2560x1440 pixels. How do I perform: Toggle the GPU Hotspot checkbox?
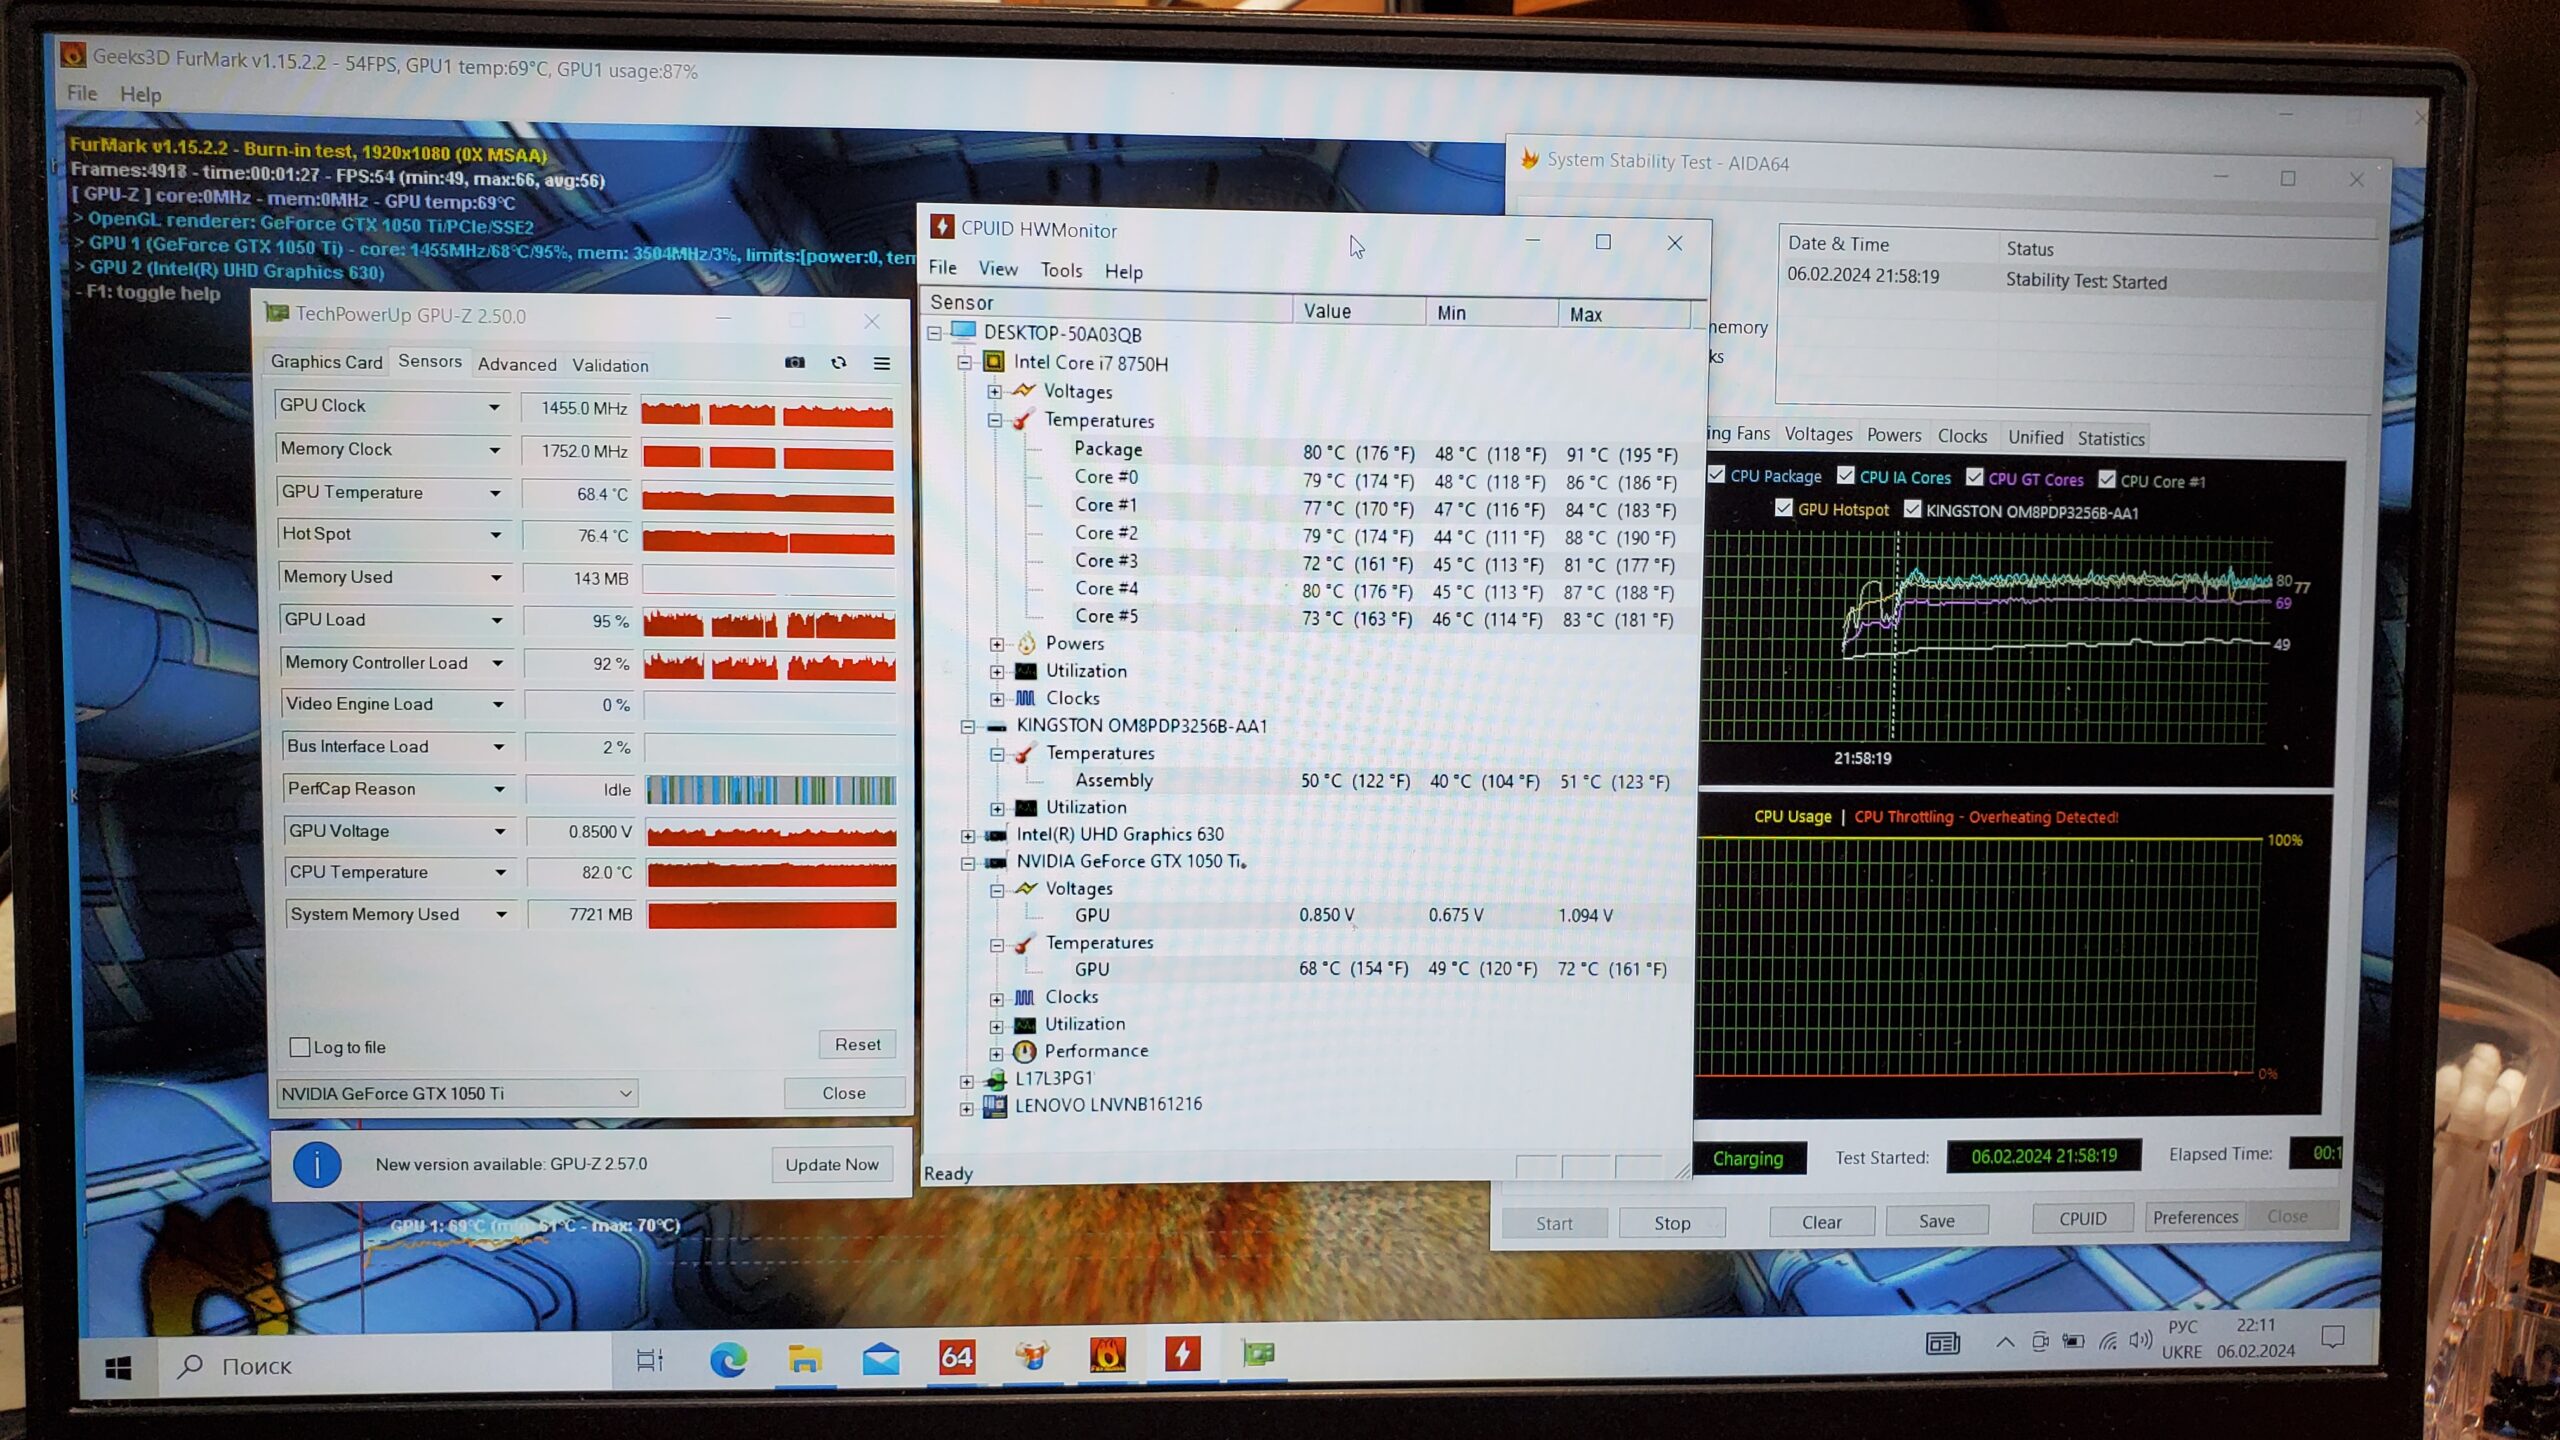pyautogui.click(x=1783, y=509)
